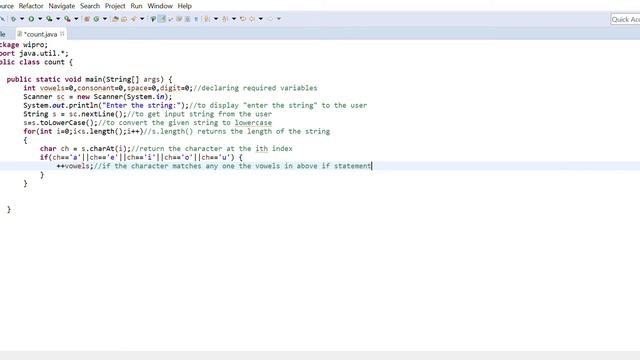
Task: Click the Open Task icon
Action: [x=124, y=19]
